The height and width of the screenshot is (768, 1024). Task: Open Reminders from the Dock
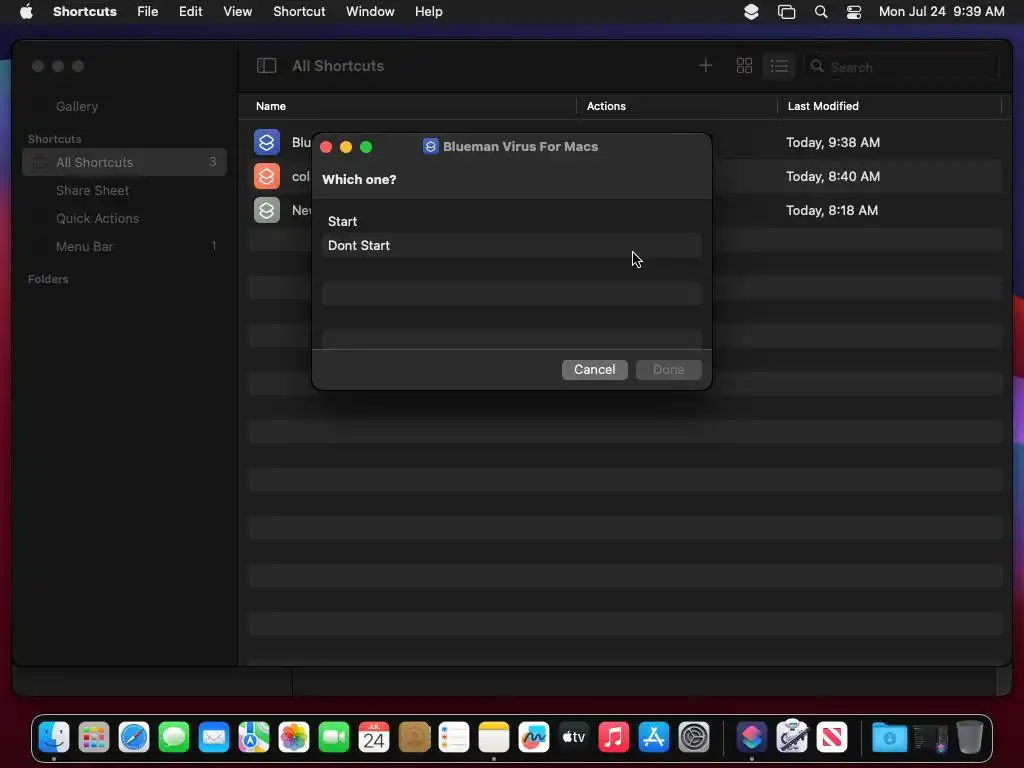(454, 738)
